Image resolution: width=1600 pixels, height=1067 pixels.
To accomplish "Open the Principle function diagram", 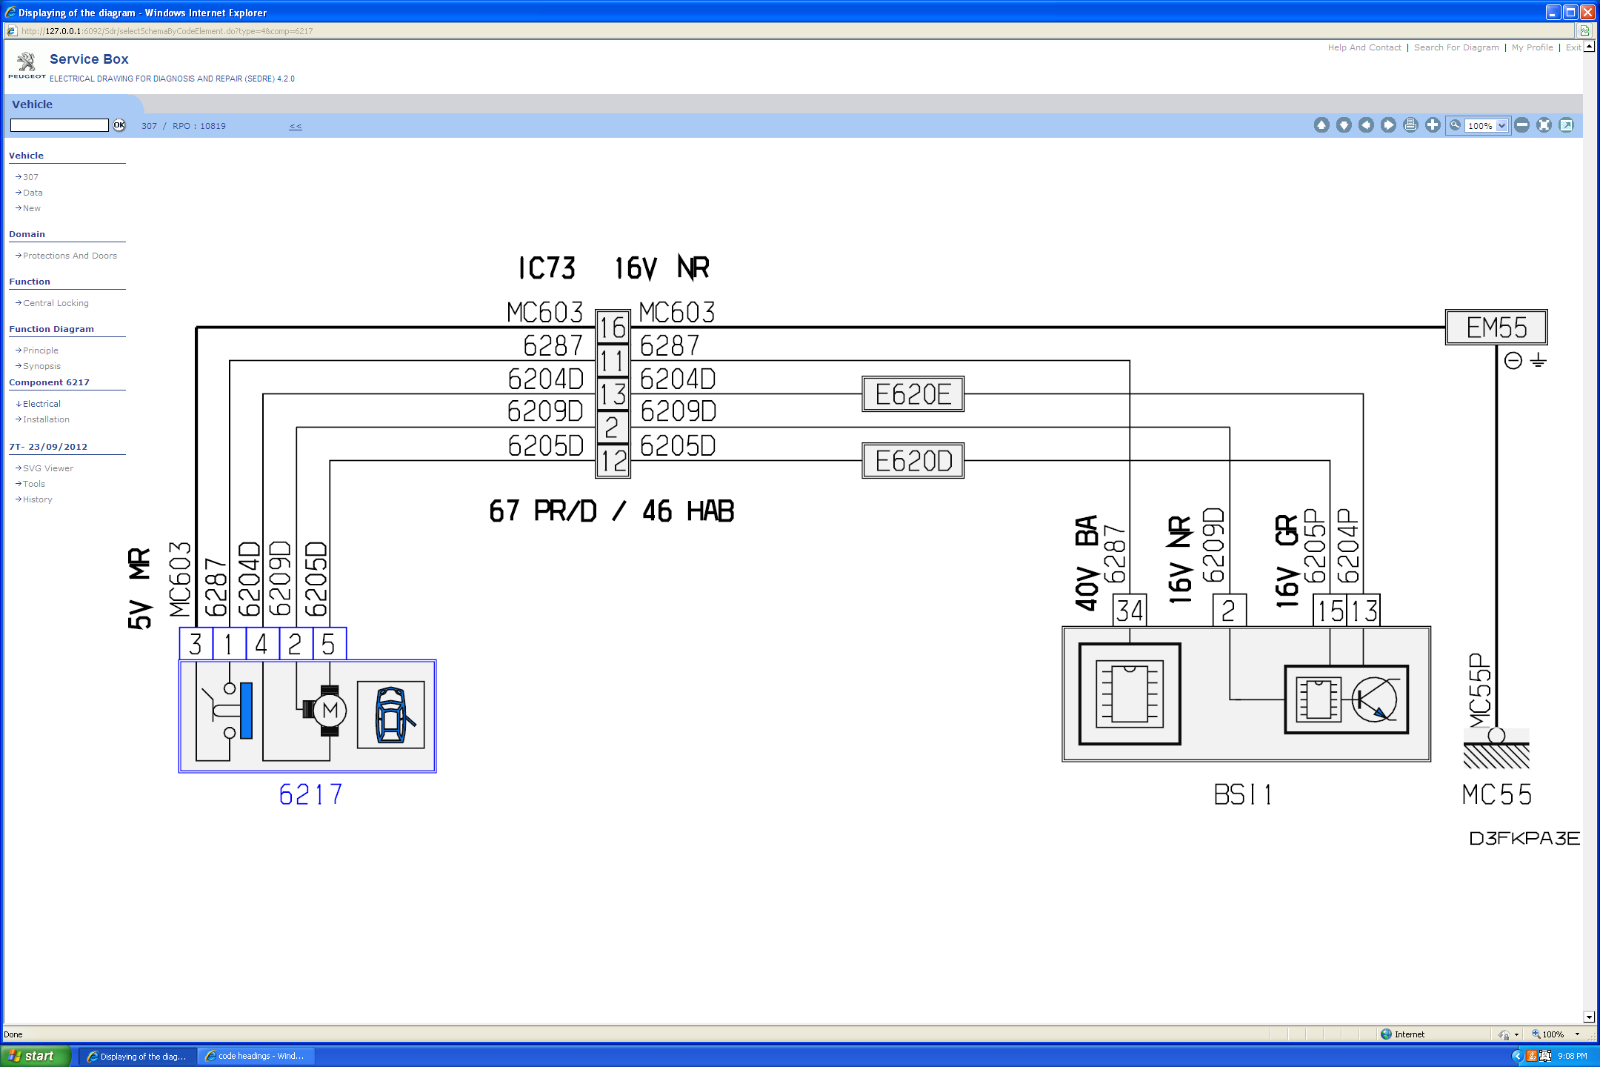I will pyautogui.click(x=41, y=351).
